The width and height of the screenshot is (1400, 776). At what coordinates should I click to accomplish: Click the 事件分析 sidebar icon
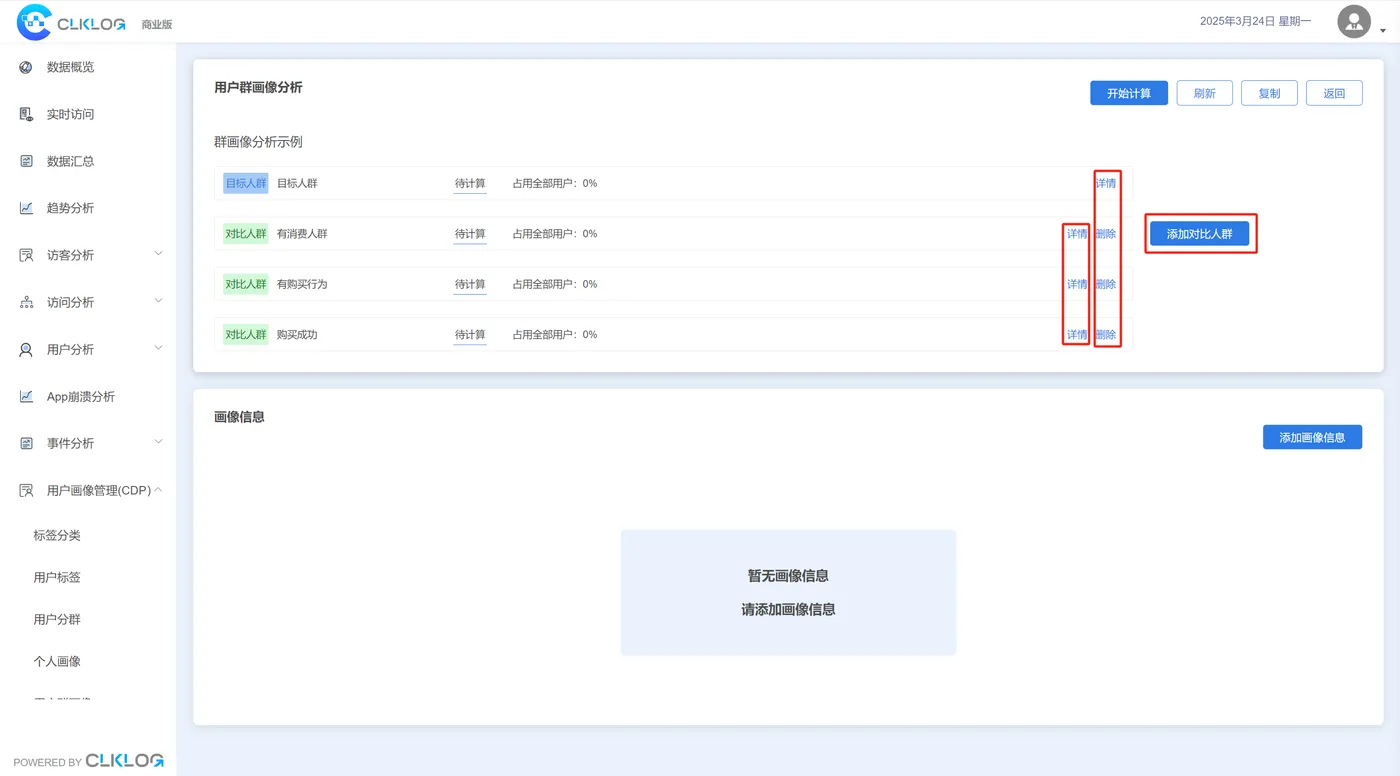tap(26, 443)
